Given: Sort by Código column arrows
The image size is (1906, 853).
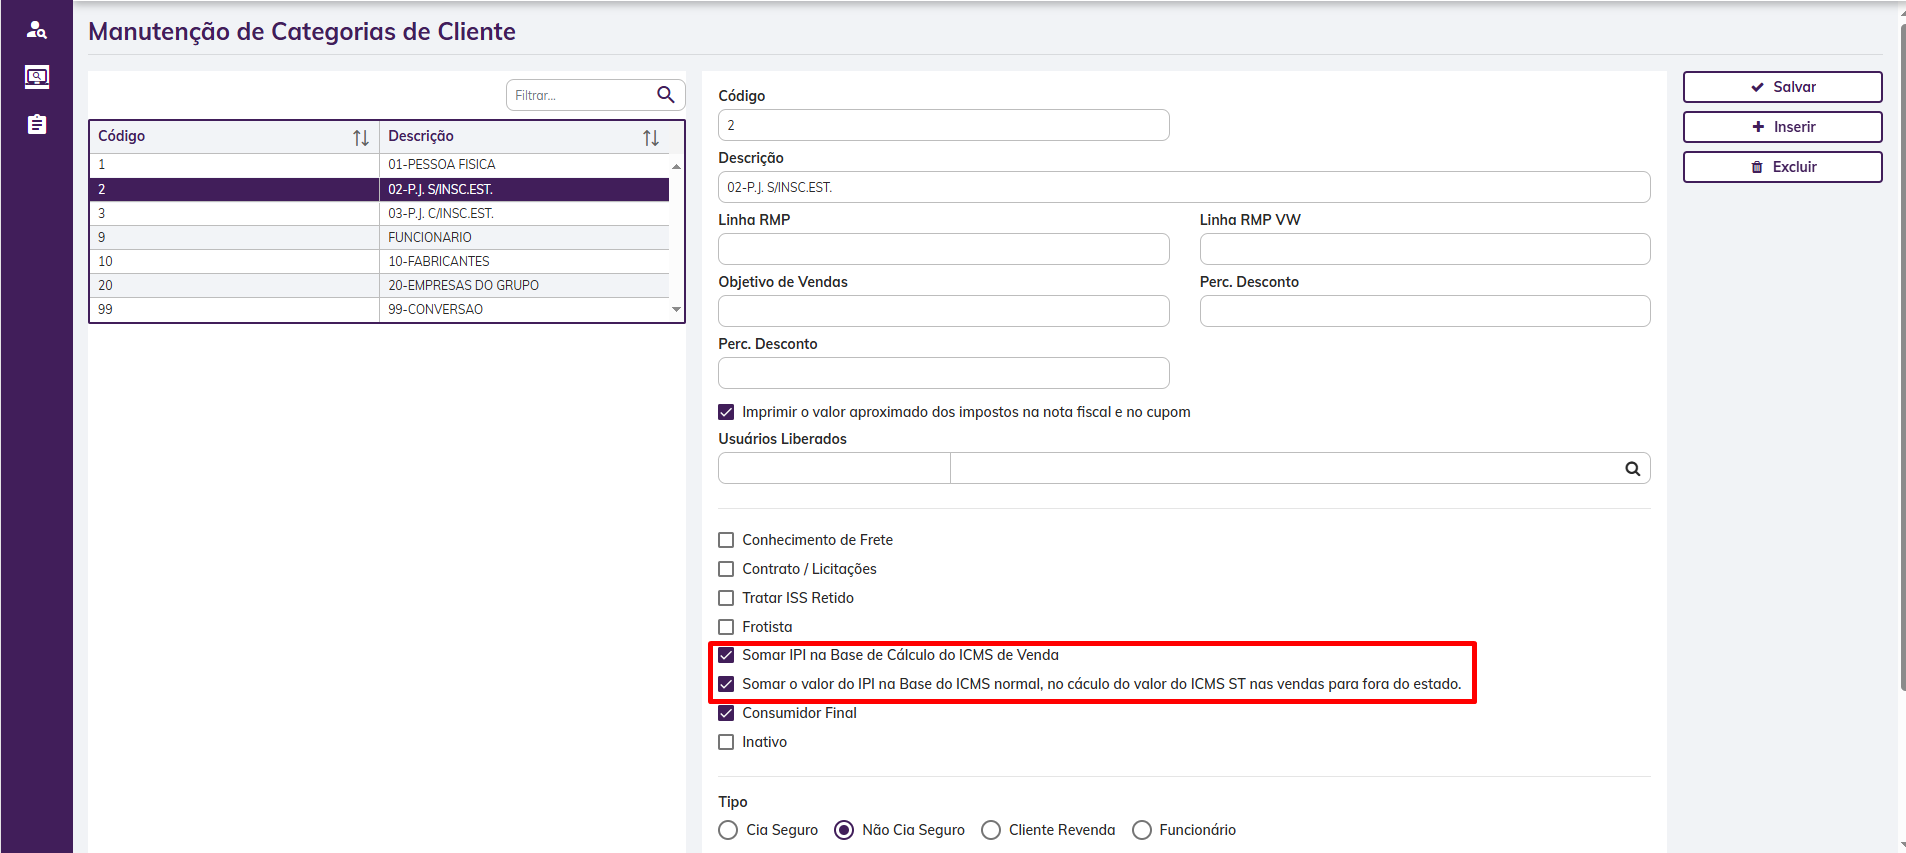Looking at the screenshot, I should [x=361, y=138].
